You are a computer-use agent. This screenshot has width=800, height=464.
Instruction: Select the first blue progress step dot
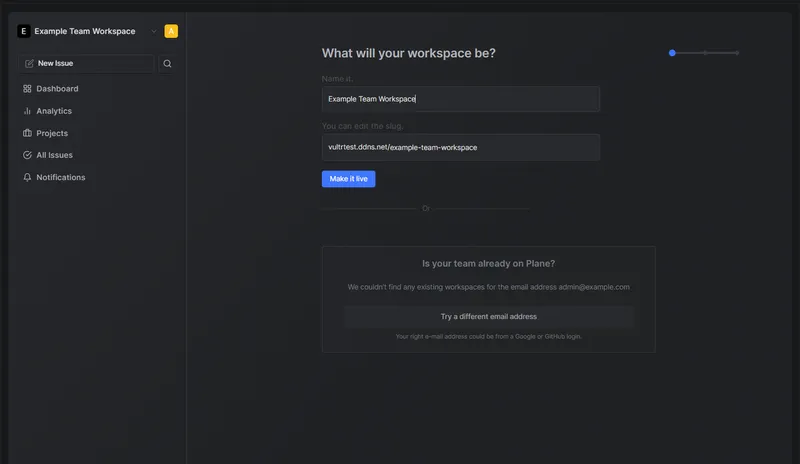point(672,52)
